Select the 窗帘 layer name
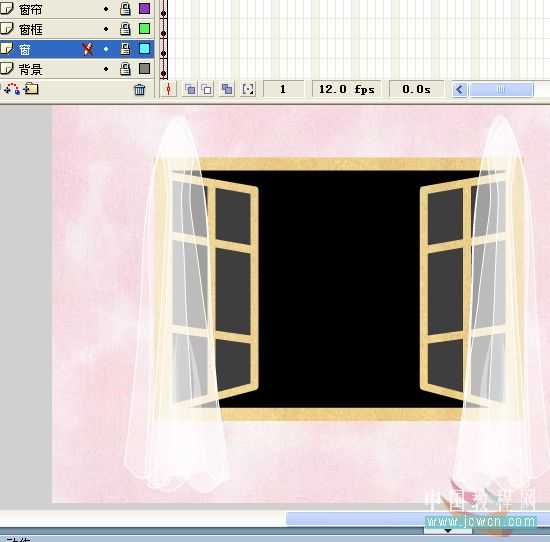The height and width of the screenshot is (542, 550). 31,9
